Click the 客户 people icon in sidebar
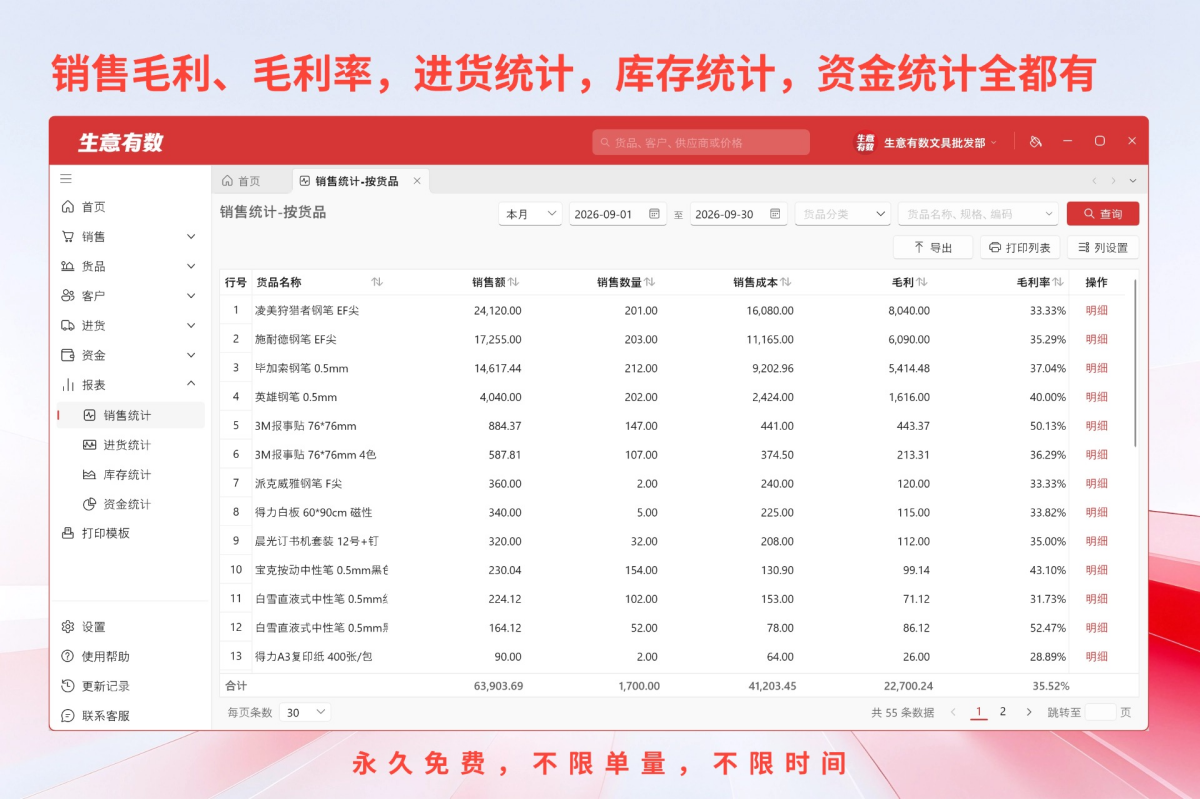This screenshot has height=799, width=1200. [x=68, y=296]
